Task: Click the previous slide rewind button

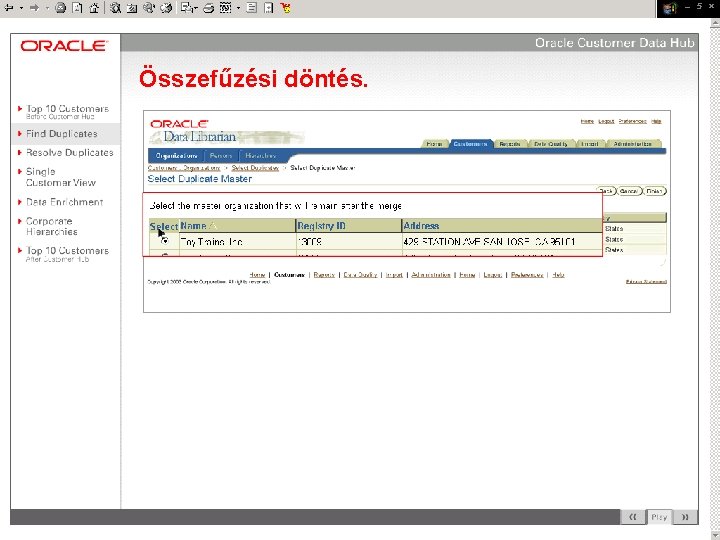Action: [633, 517]
